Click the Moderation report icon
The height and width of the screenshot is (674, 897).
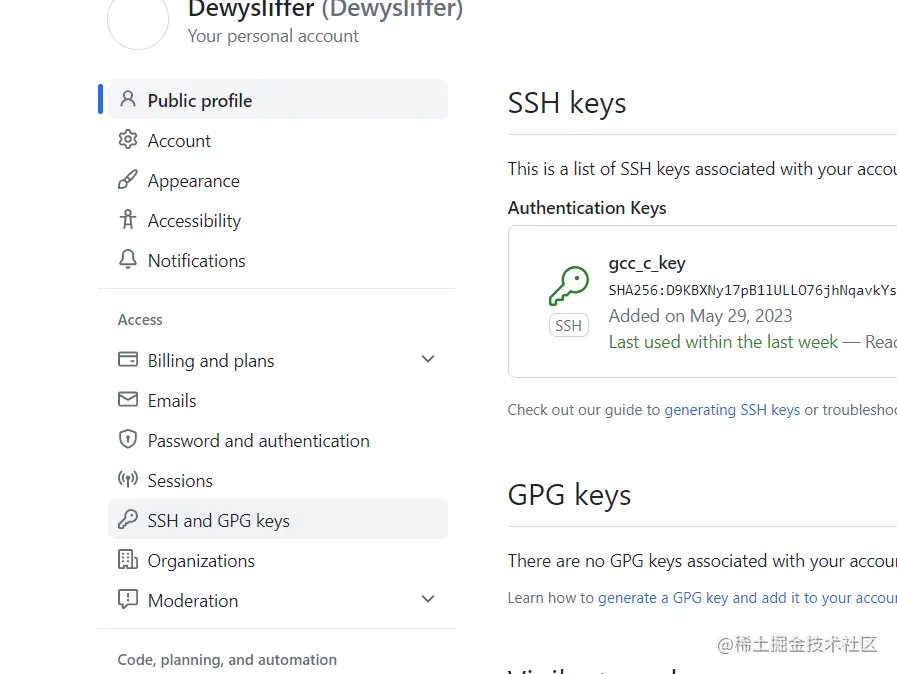click(127, 600)
